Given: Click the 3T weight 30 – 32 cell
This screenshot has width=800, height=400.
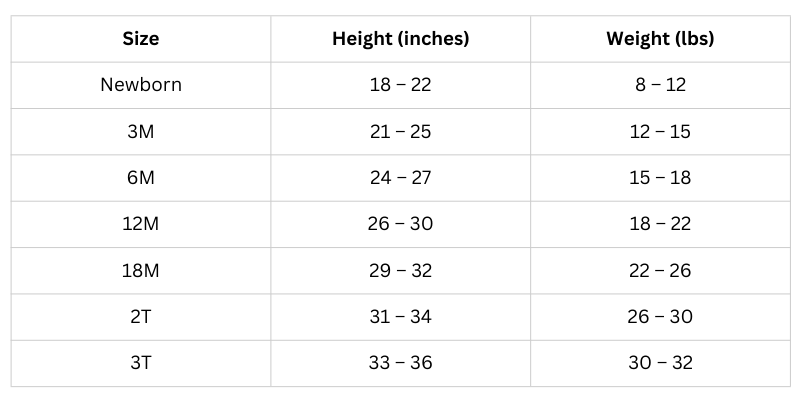Looking at the screenshot, I should 659,362.
